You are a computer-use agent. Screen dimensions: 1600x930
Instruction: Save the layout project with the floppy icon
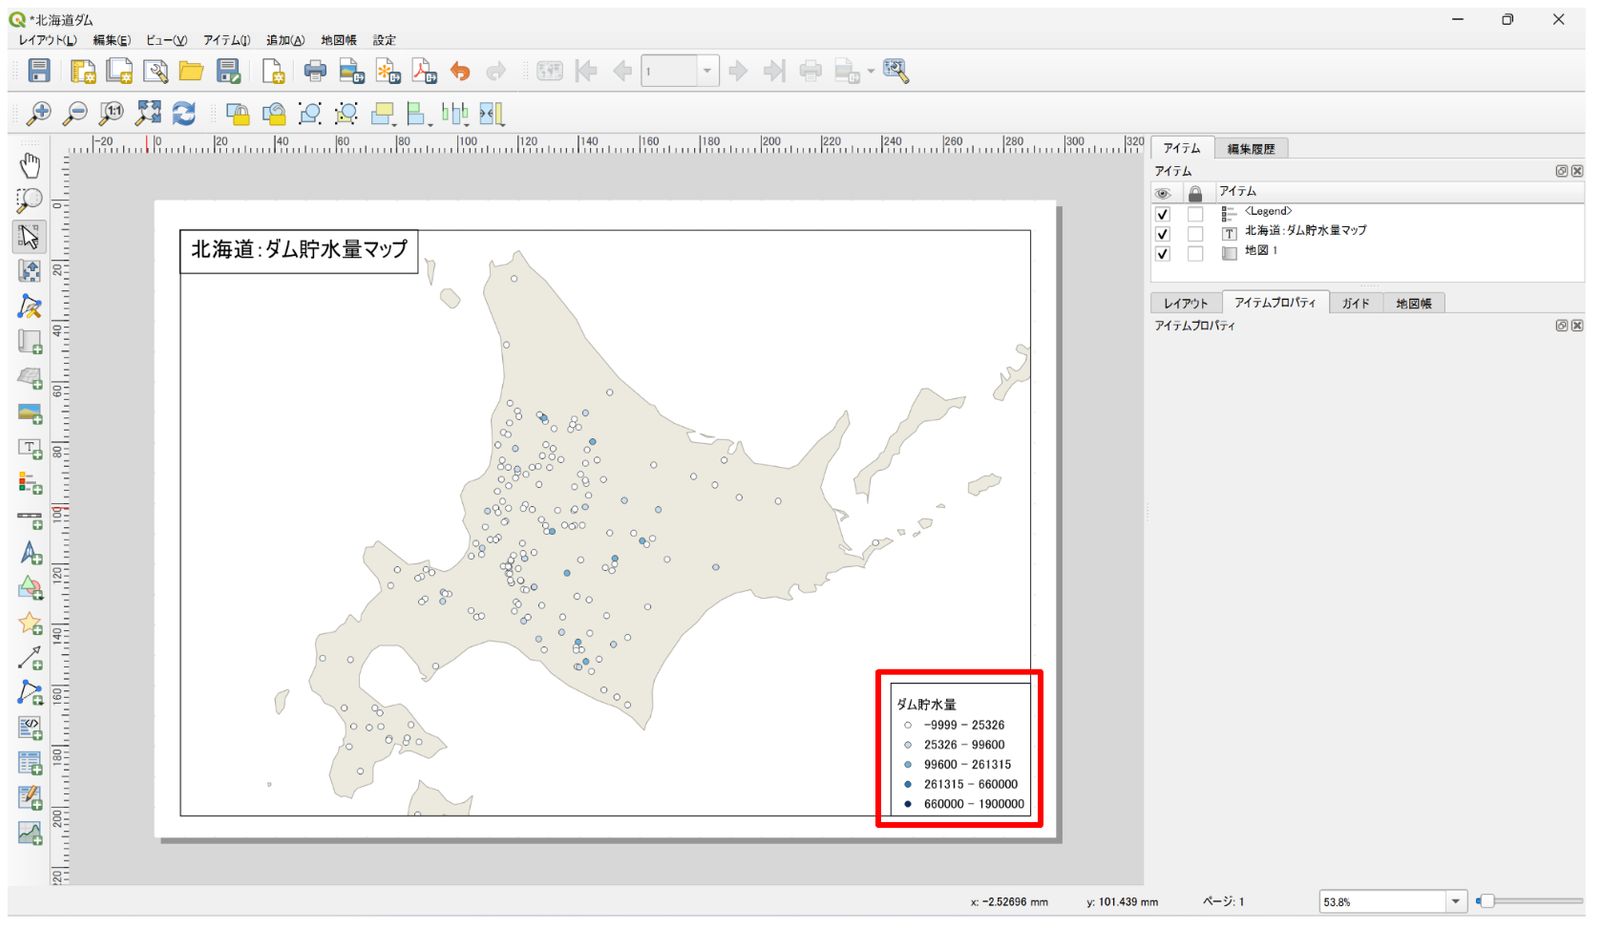point(39,70)
